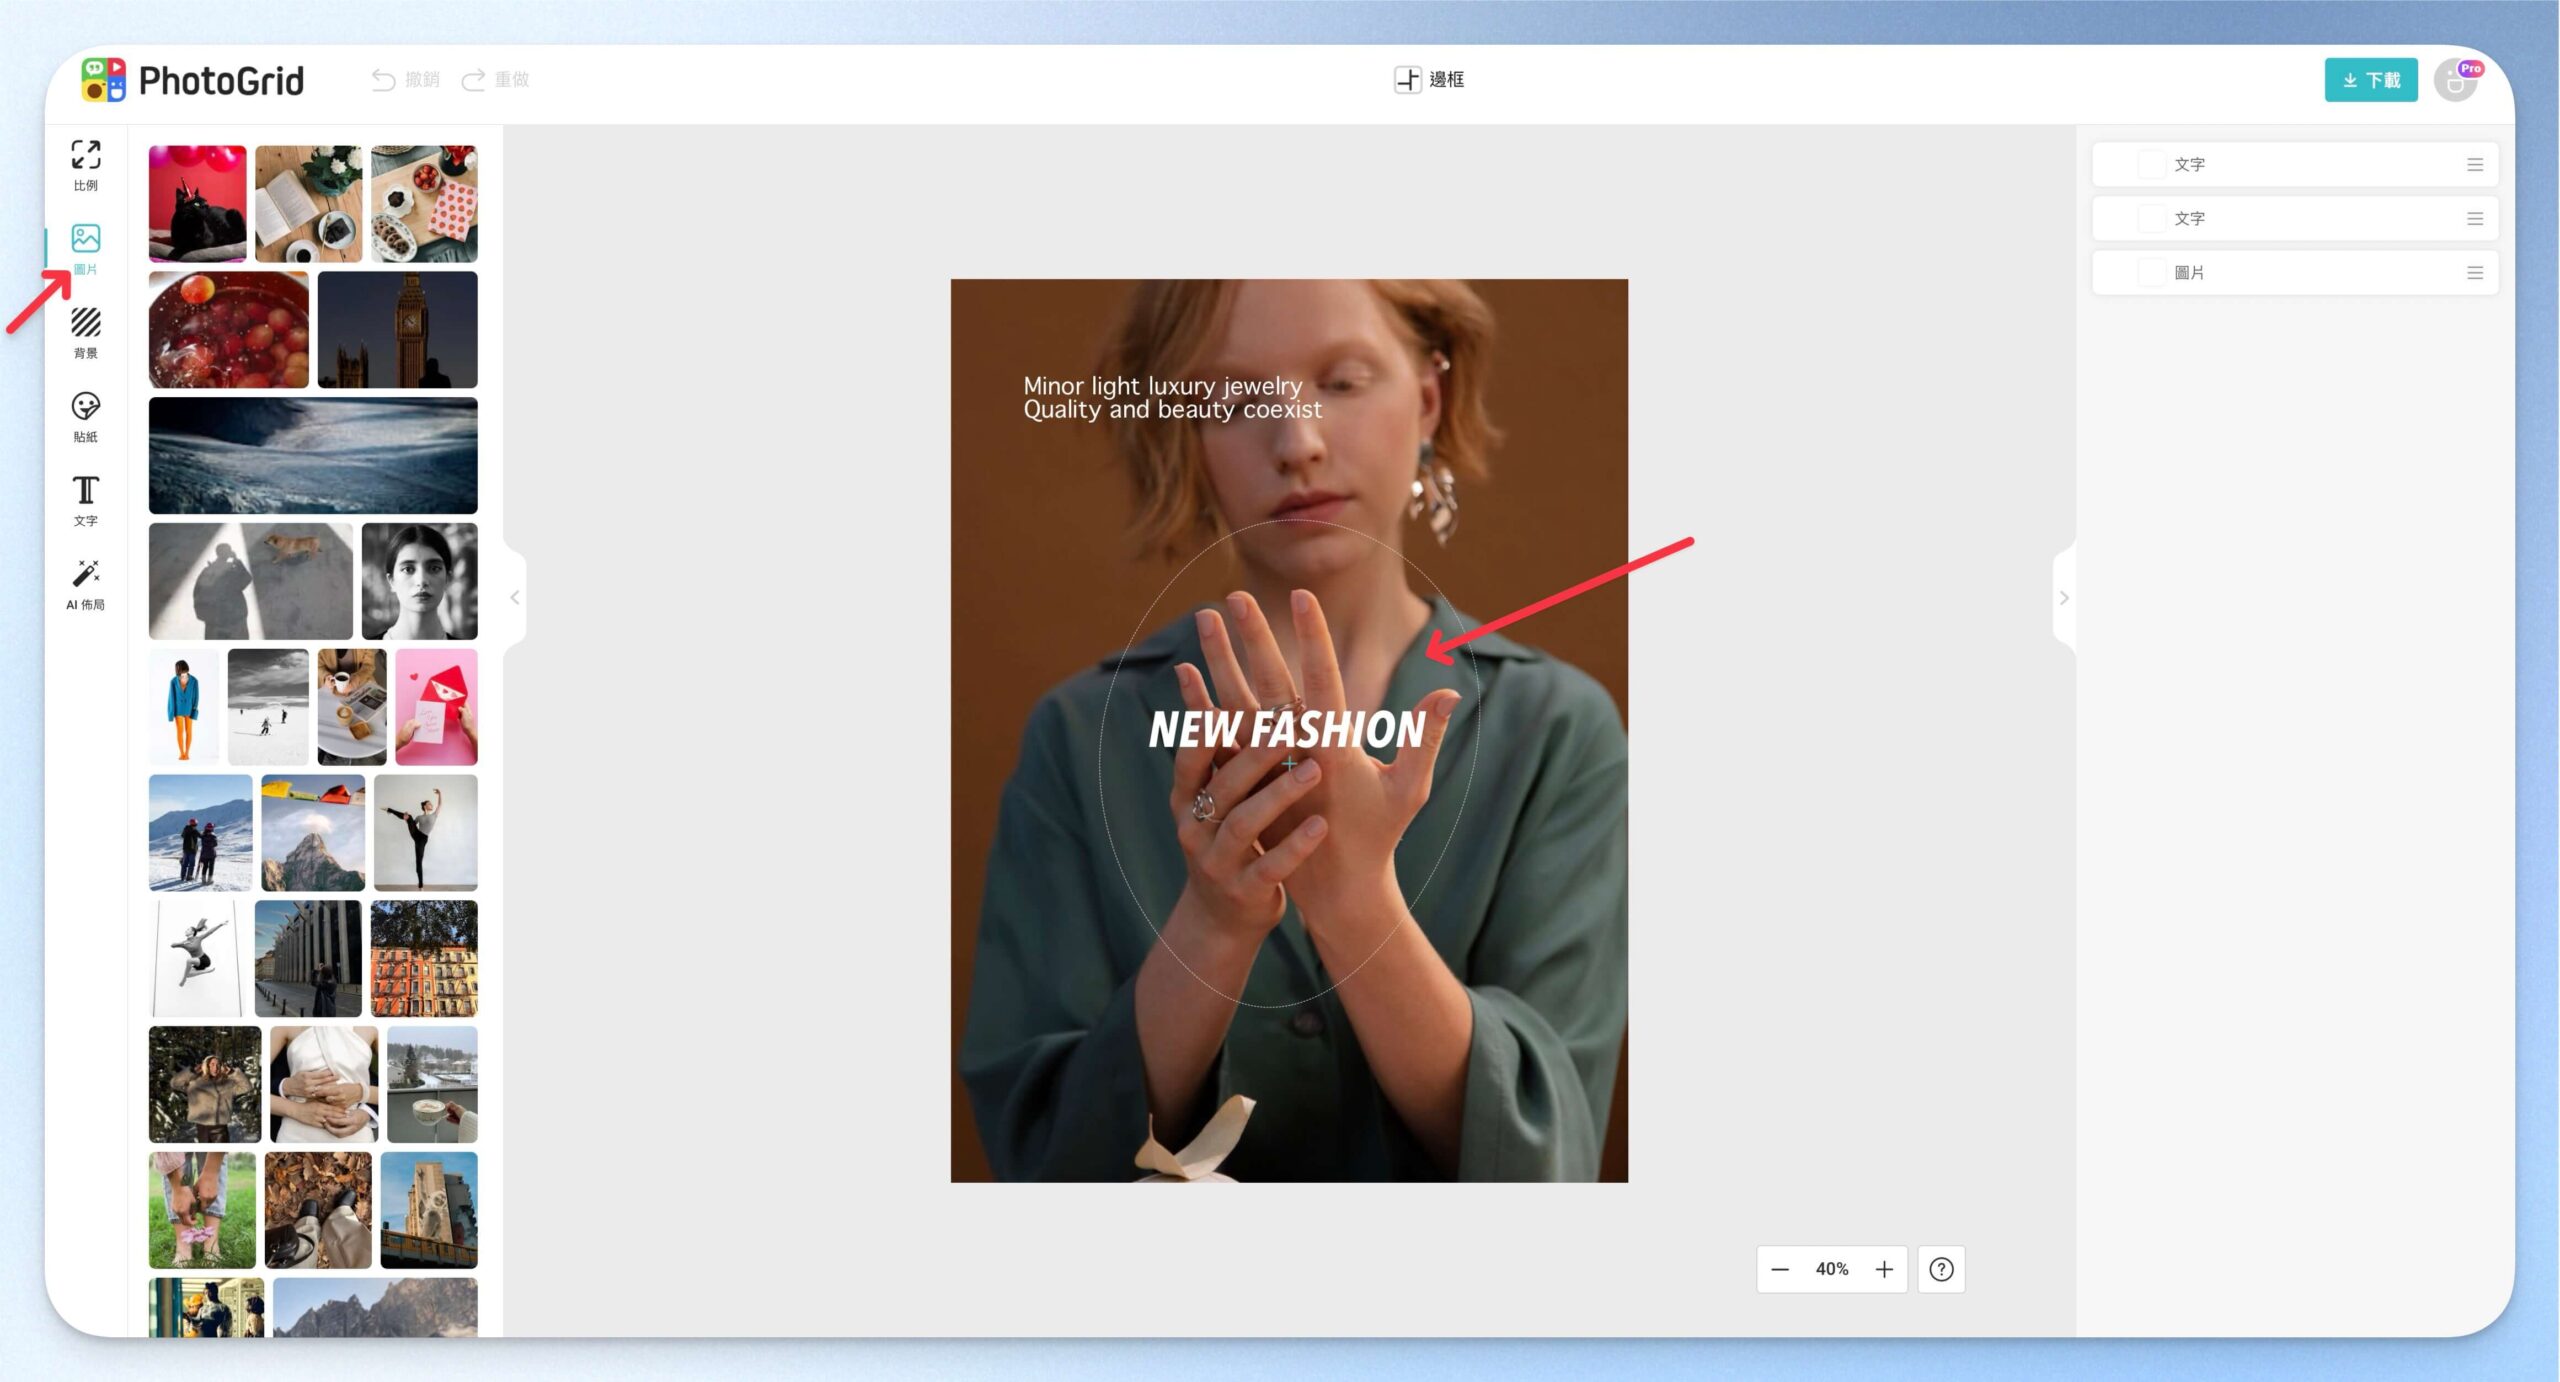Click the 圖片 layer reorder handle
This screenshot has width=2560, height=1382.
[x=2475, y=272]
